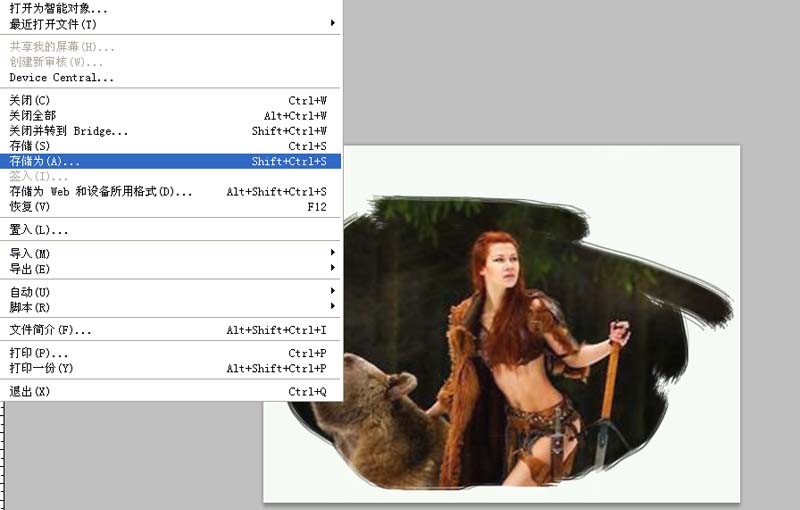The height and width of the screenshot is (510, 800).
Task: Click 关闭并转到 Bridge... entry
Action: pyautogui.click(x=69, y=131)
